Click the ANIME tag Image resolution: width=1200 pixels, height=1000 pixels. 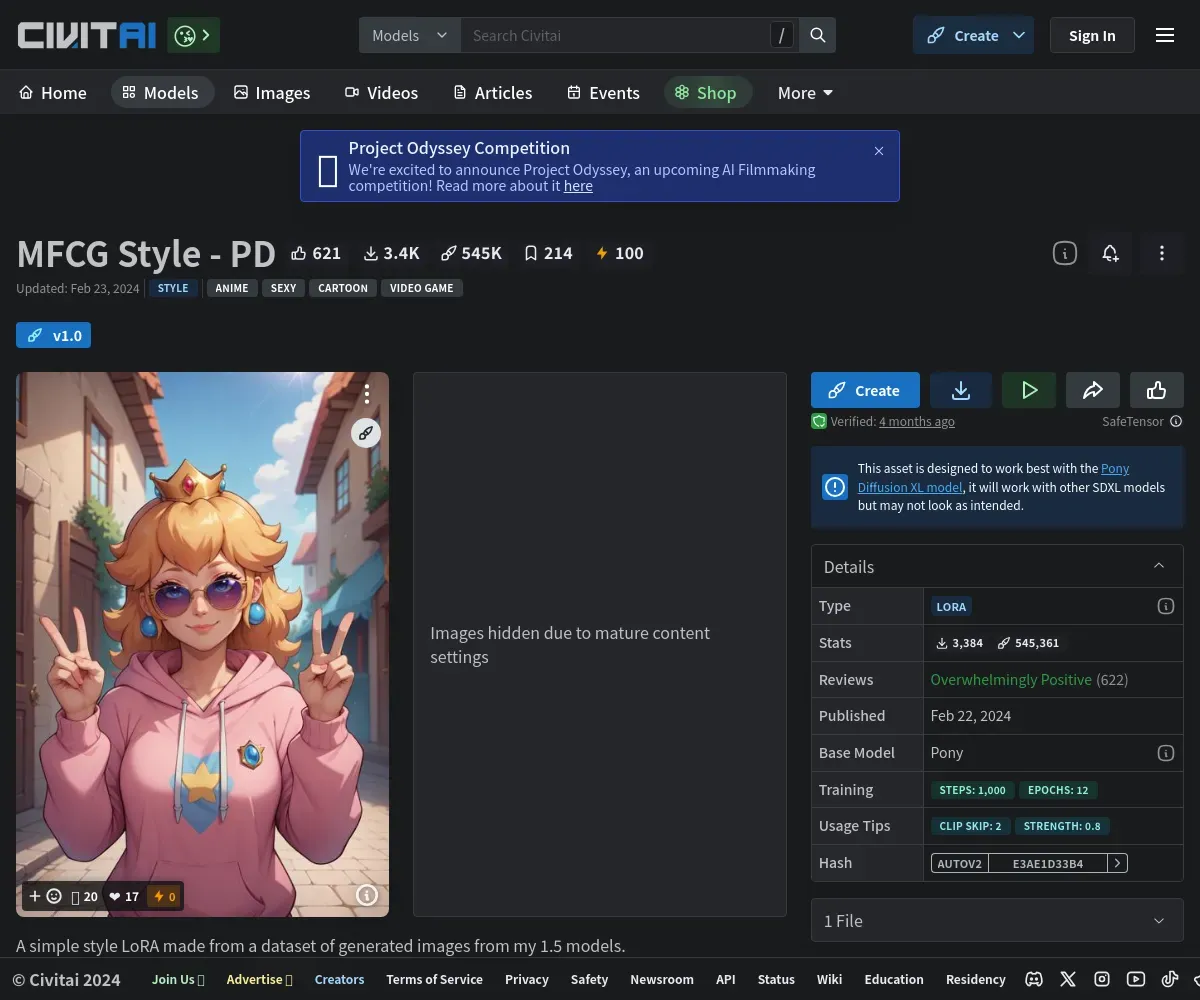pos(232,288)
